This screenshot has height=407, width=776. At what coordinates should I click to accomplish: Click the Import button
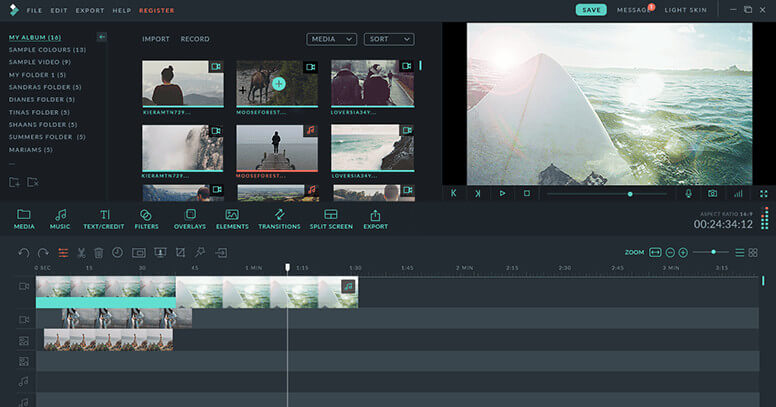coord(156,39)
